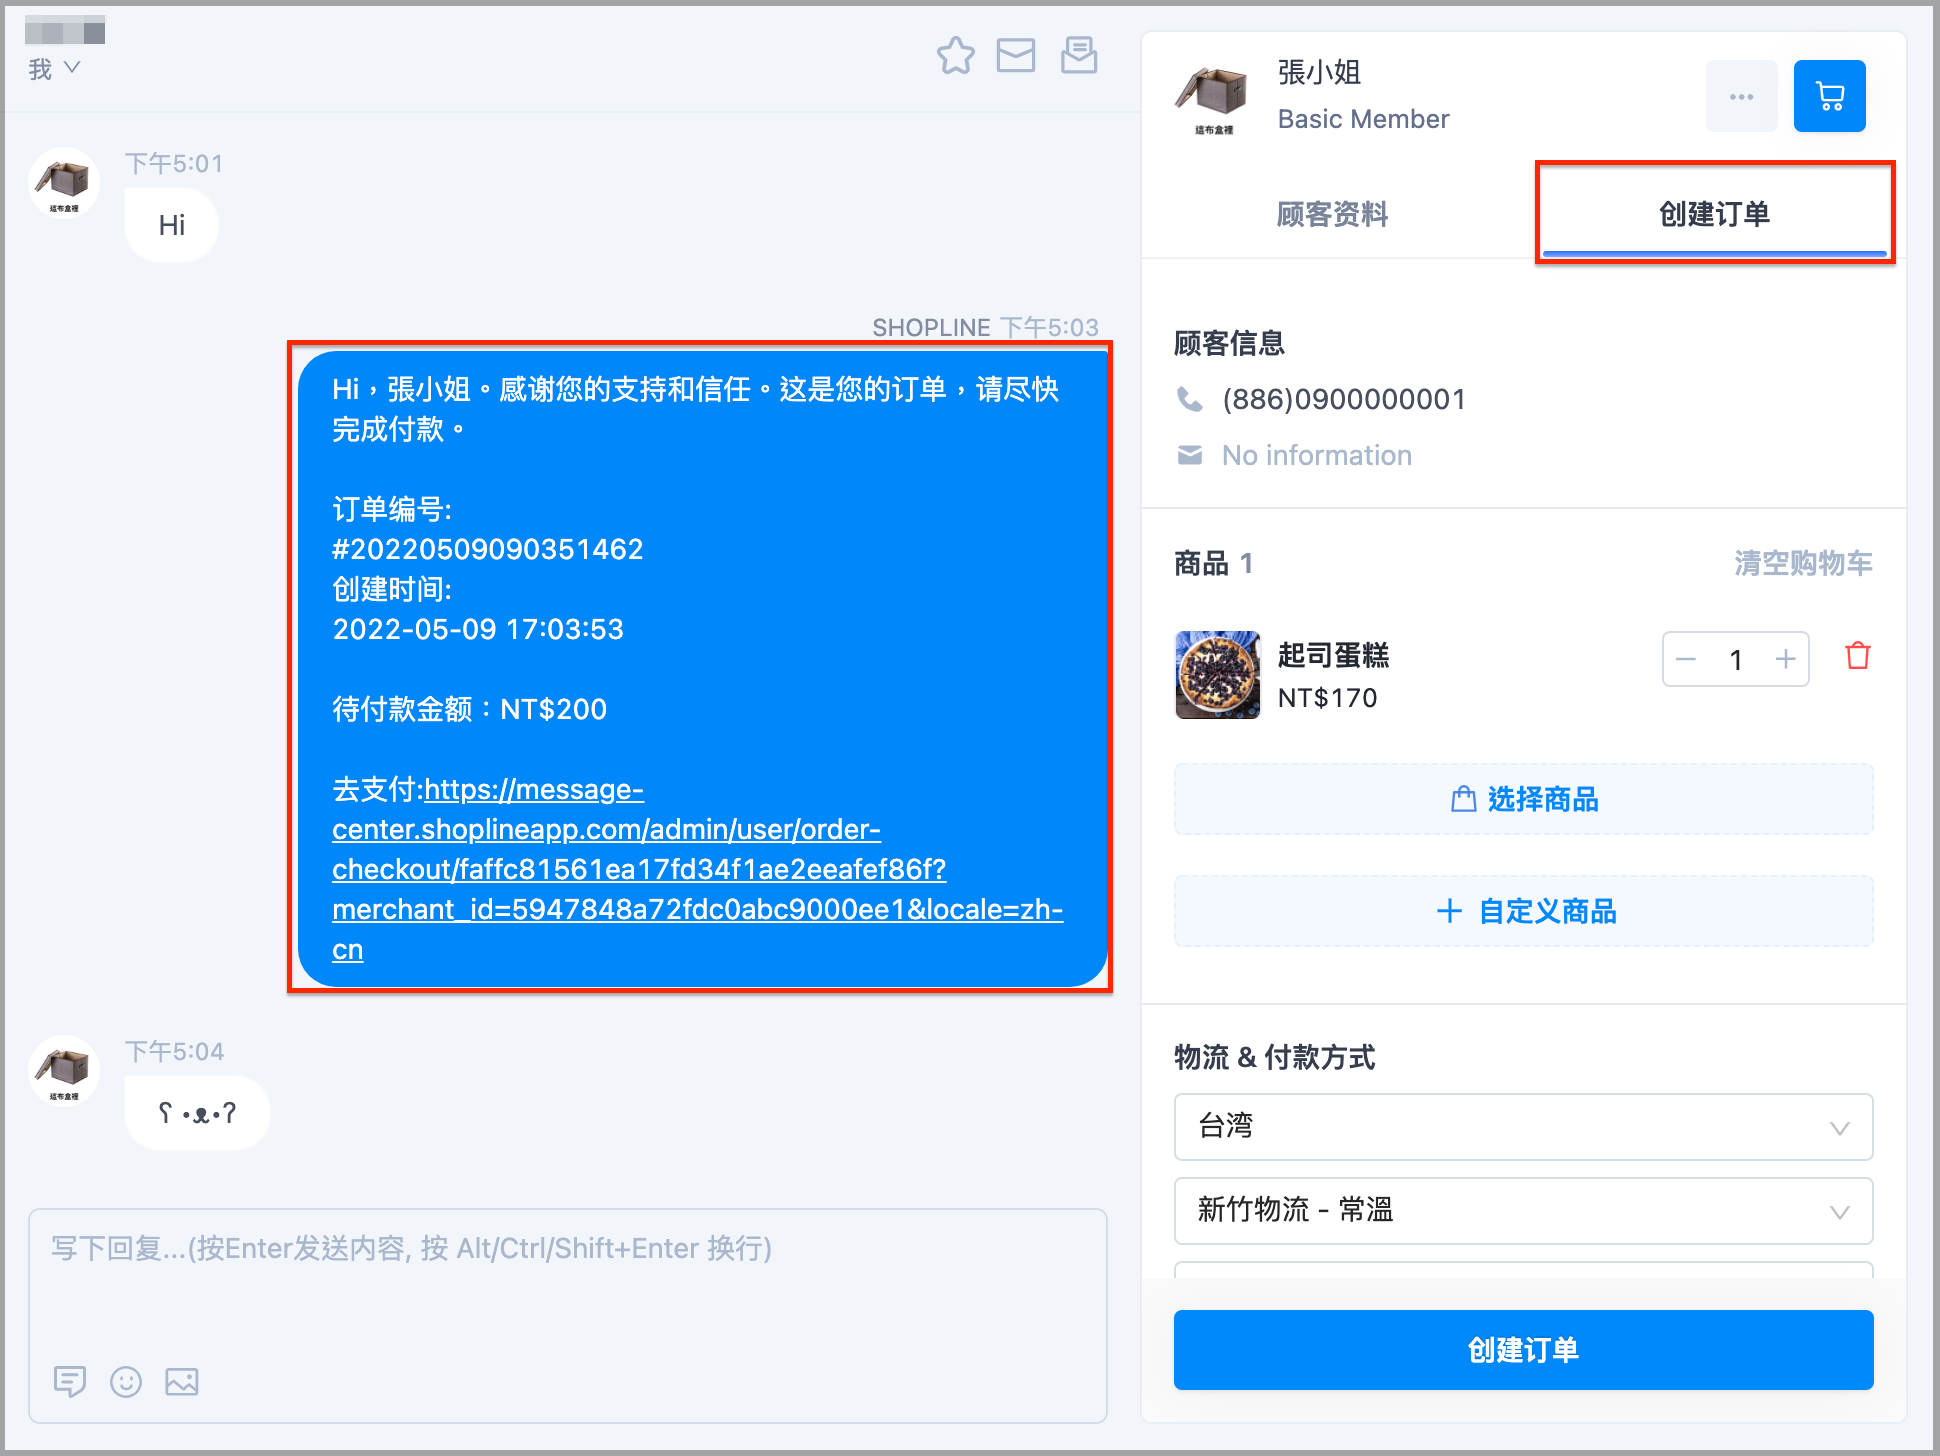Expand the 我 assignee dropdown
This screenshot has width=1940, height=1456.
[54, 69]
